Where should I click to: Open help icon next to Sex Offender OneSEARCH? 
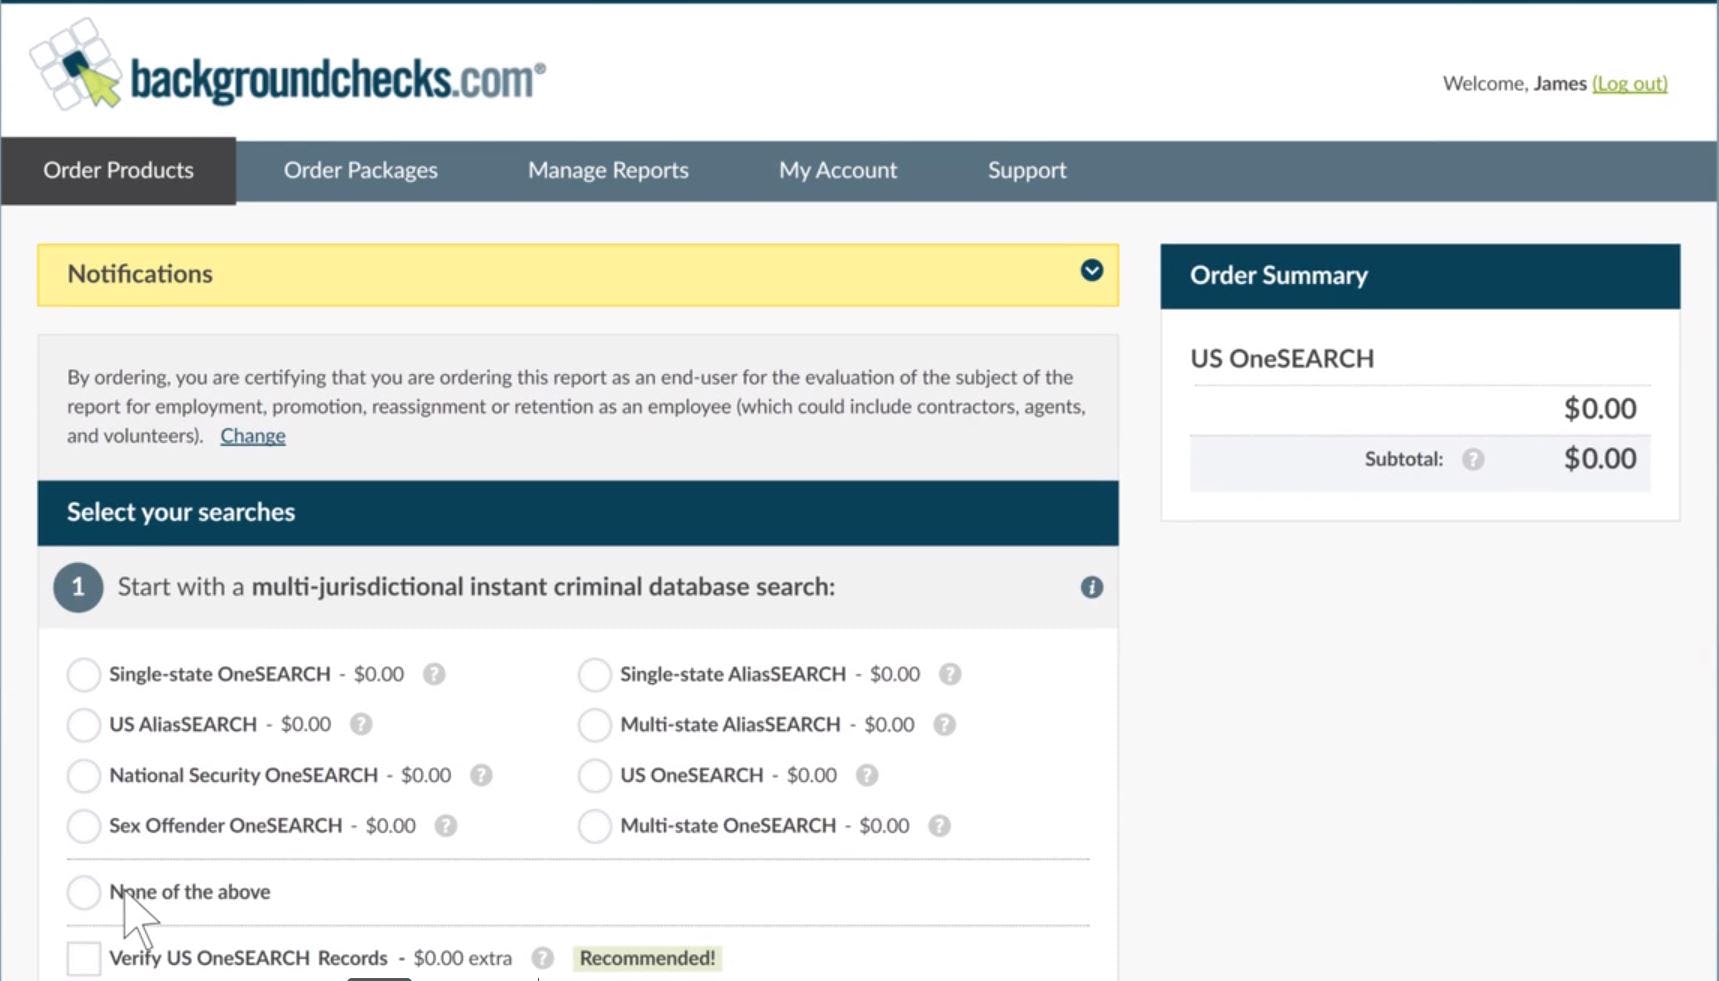[446, 826]
